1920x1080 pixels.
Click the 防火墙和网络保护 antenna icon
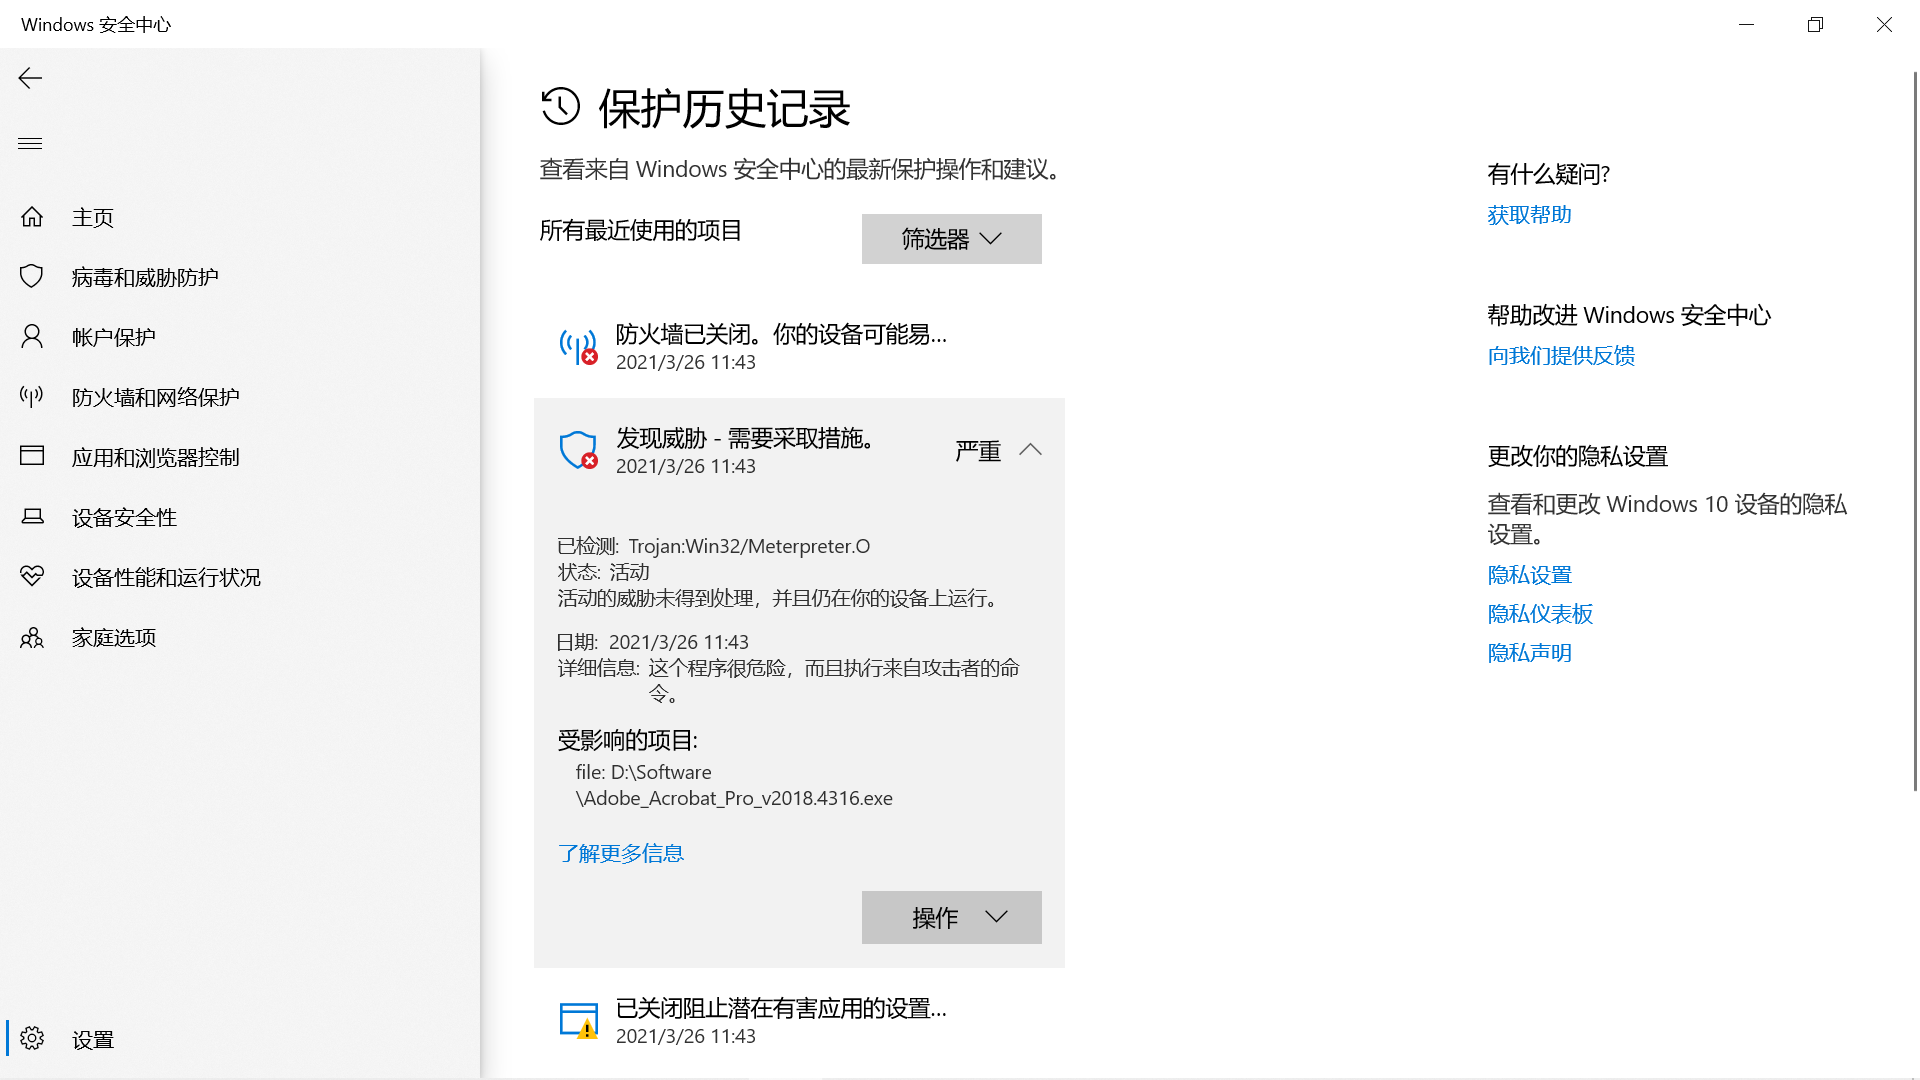pos(32,397)
